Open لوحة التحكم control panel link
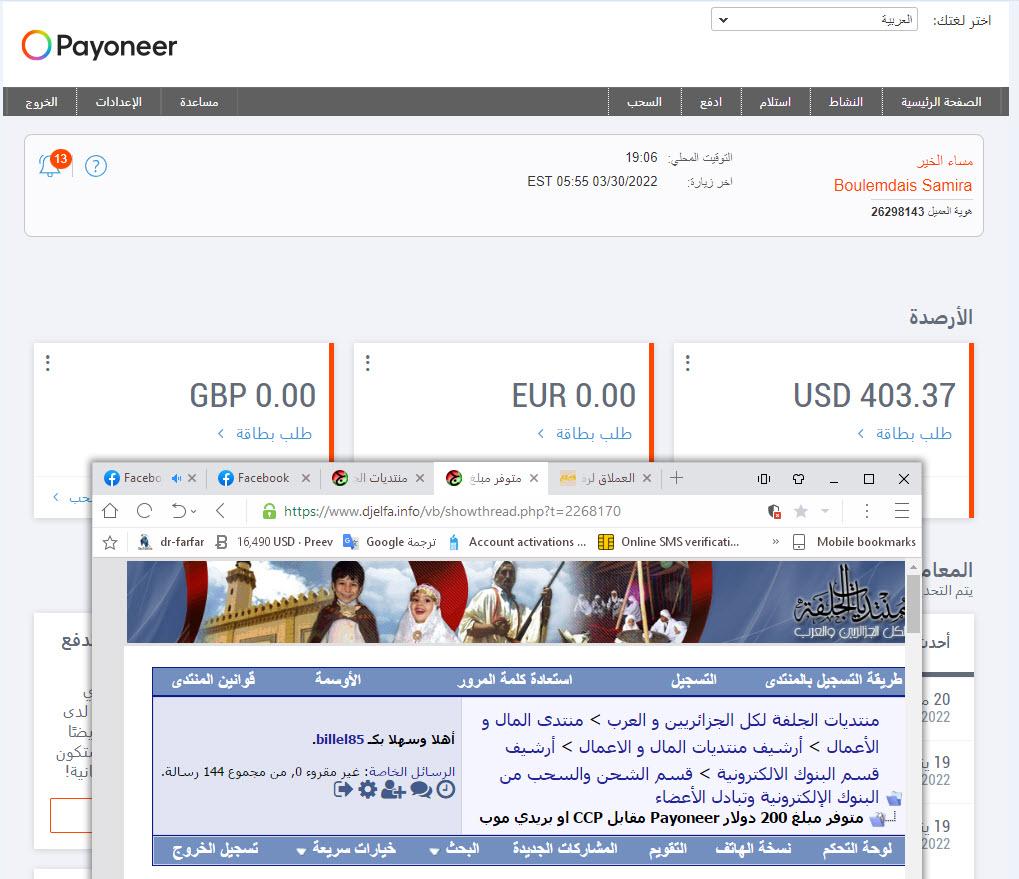This screenshot has height=879, width=1019. point(857,849)
